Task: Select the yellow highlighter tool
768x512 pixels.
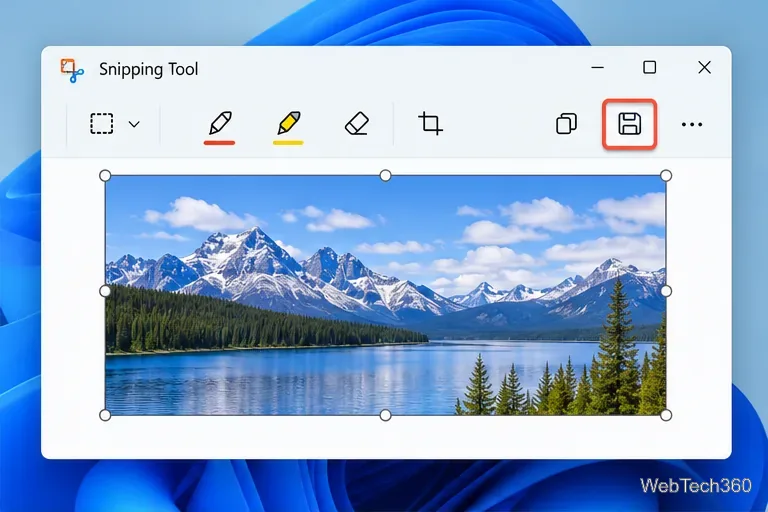Action: coord(288,127)
